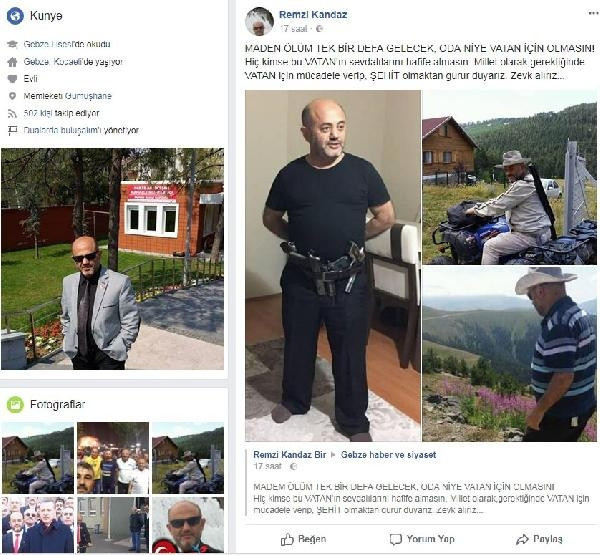Click the Paylaş share button

(x=539, y=539)
